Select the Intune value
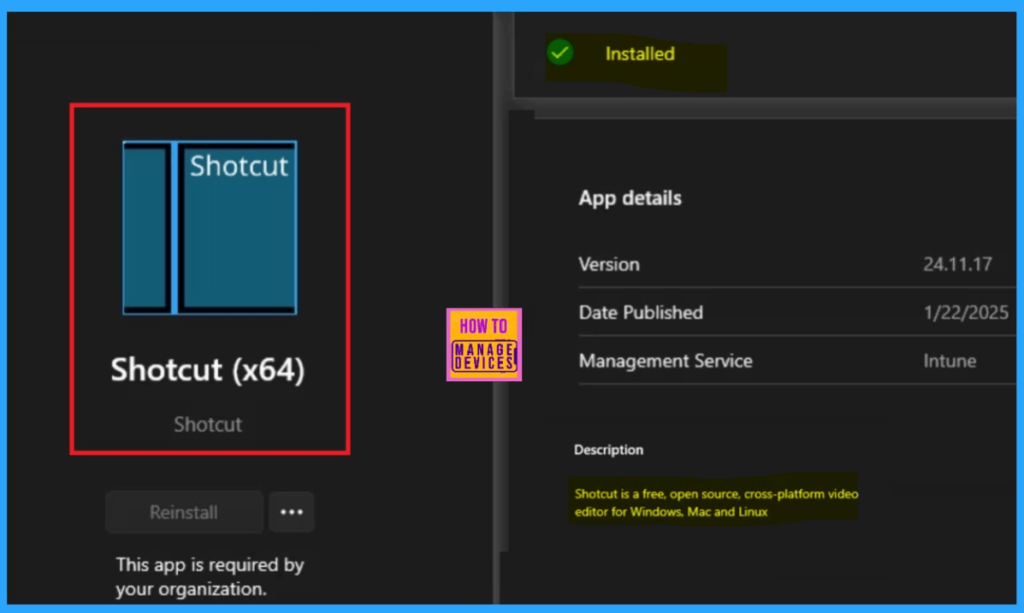Viewport: 1024px width, 613px height. pos(950,361)
